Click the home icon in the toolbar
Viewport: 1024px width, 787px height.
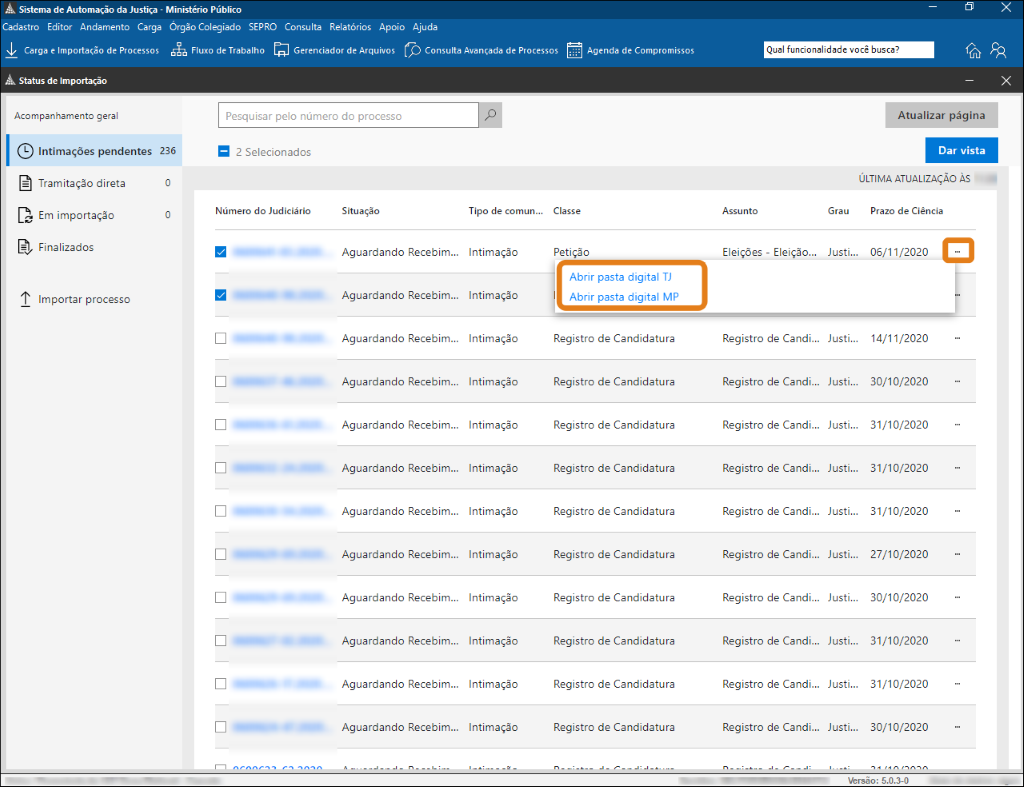point(973,51)
